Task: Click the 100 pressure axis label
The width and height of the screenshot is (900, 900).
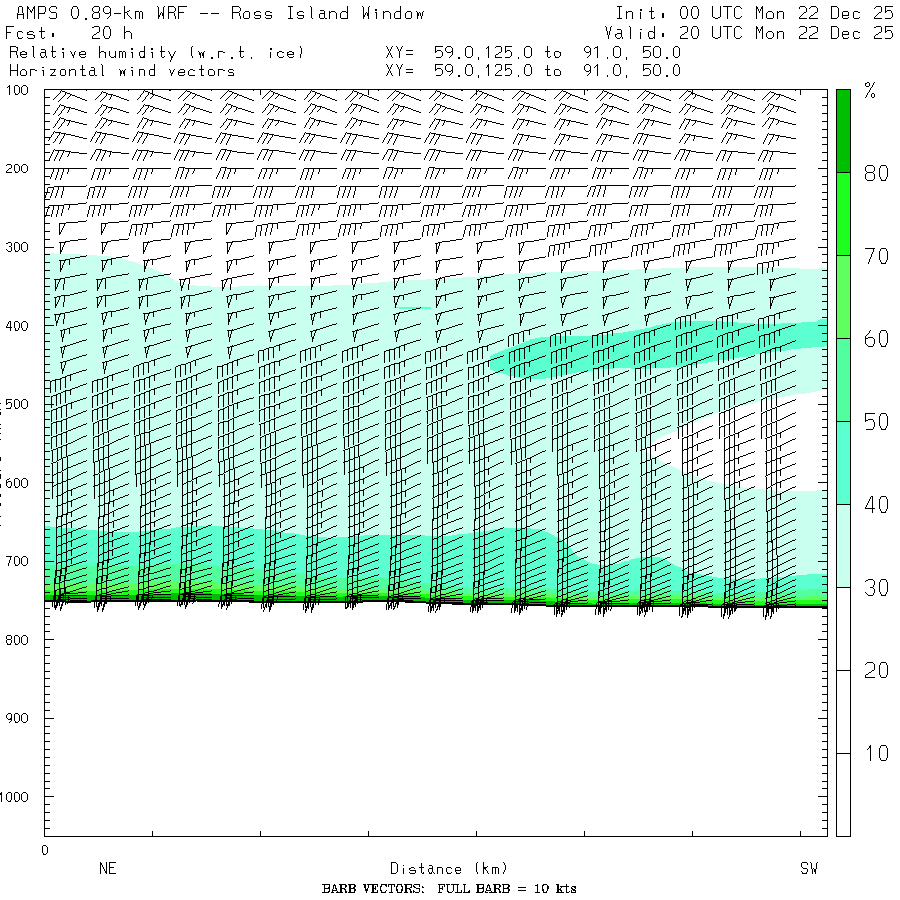Action: [x=17, y=90]
